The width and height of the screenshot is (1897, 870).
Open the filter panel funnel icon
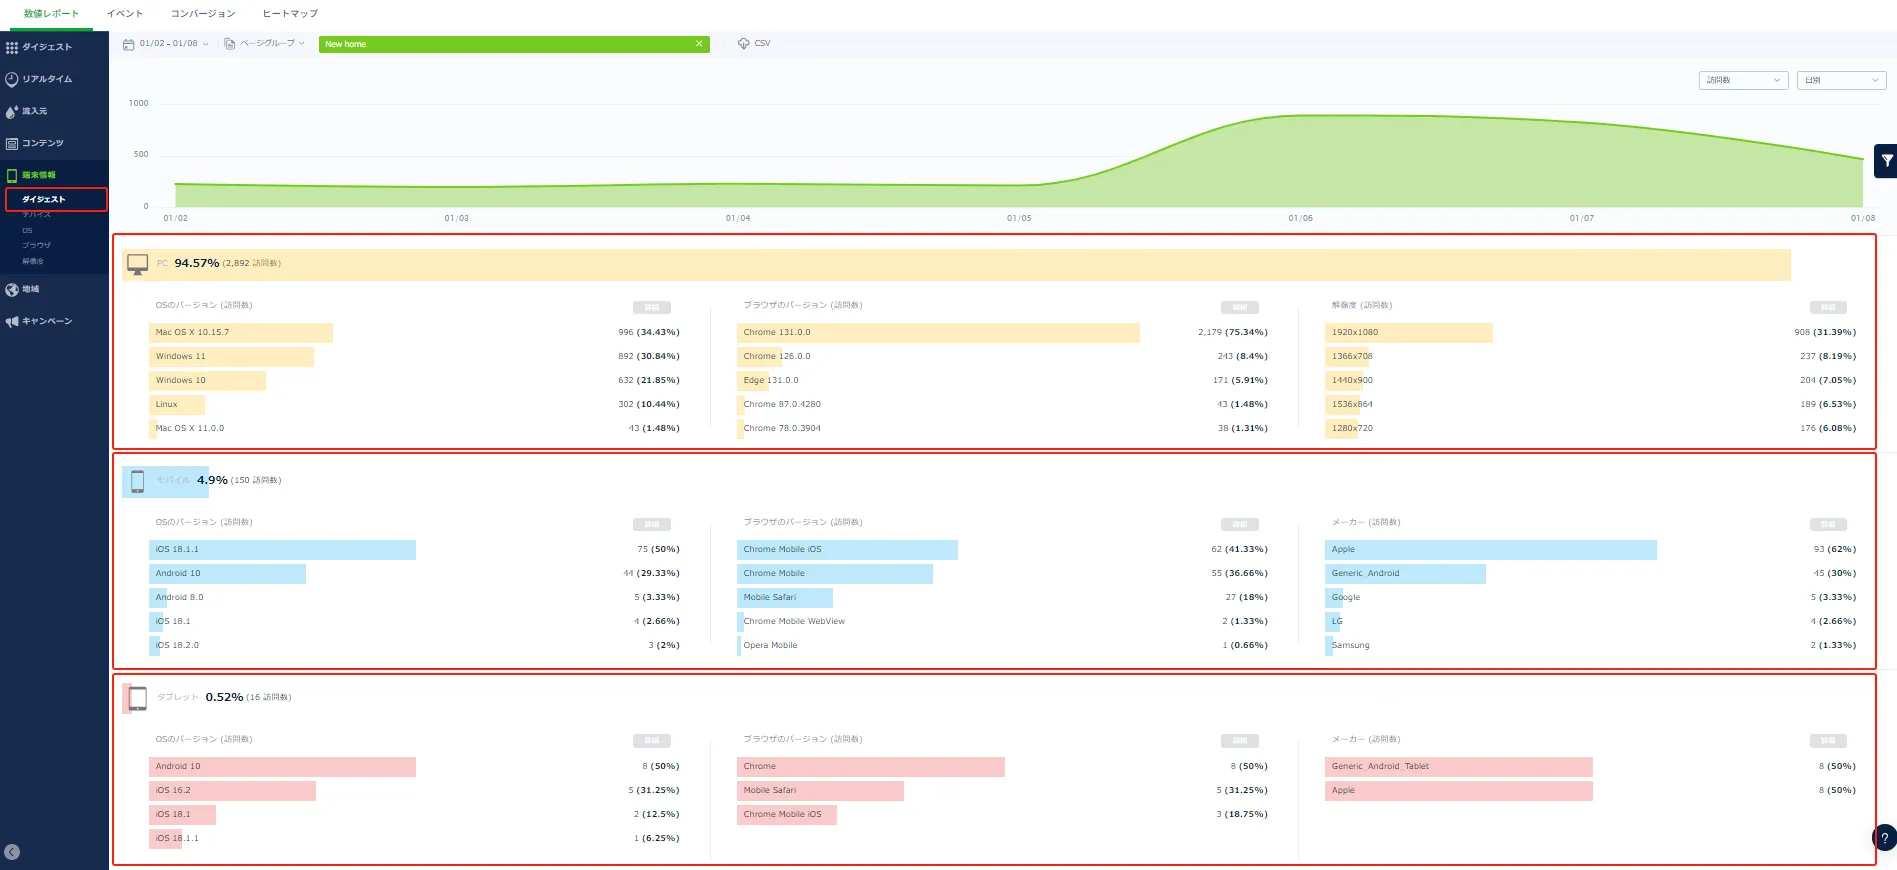pyautogui.click(x=1886, y=160)
